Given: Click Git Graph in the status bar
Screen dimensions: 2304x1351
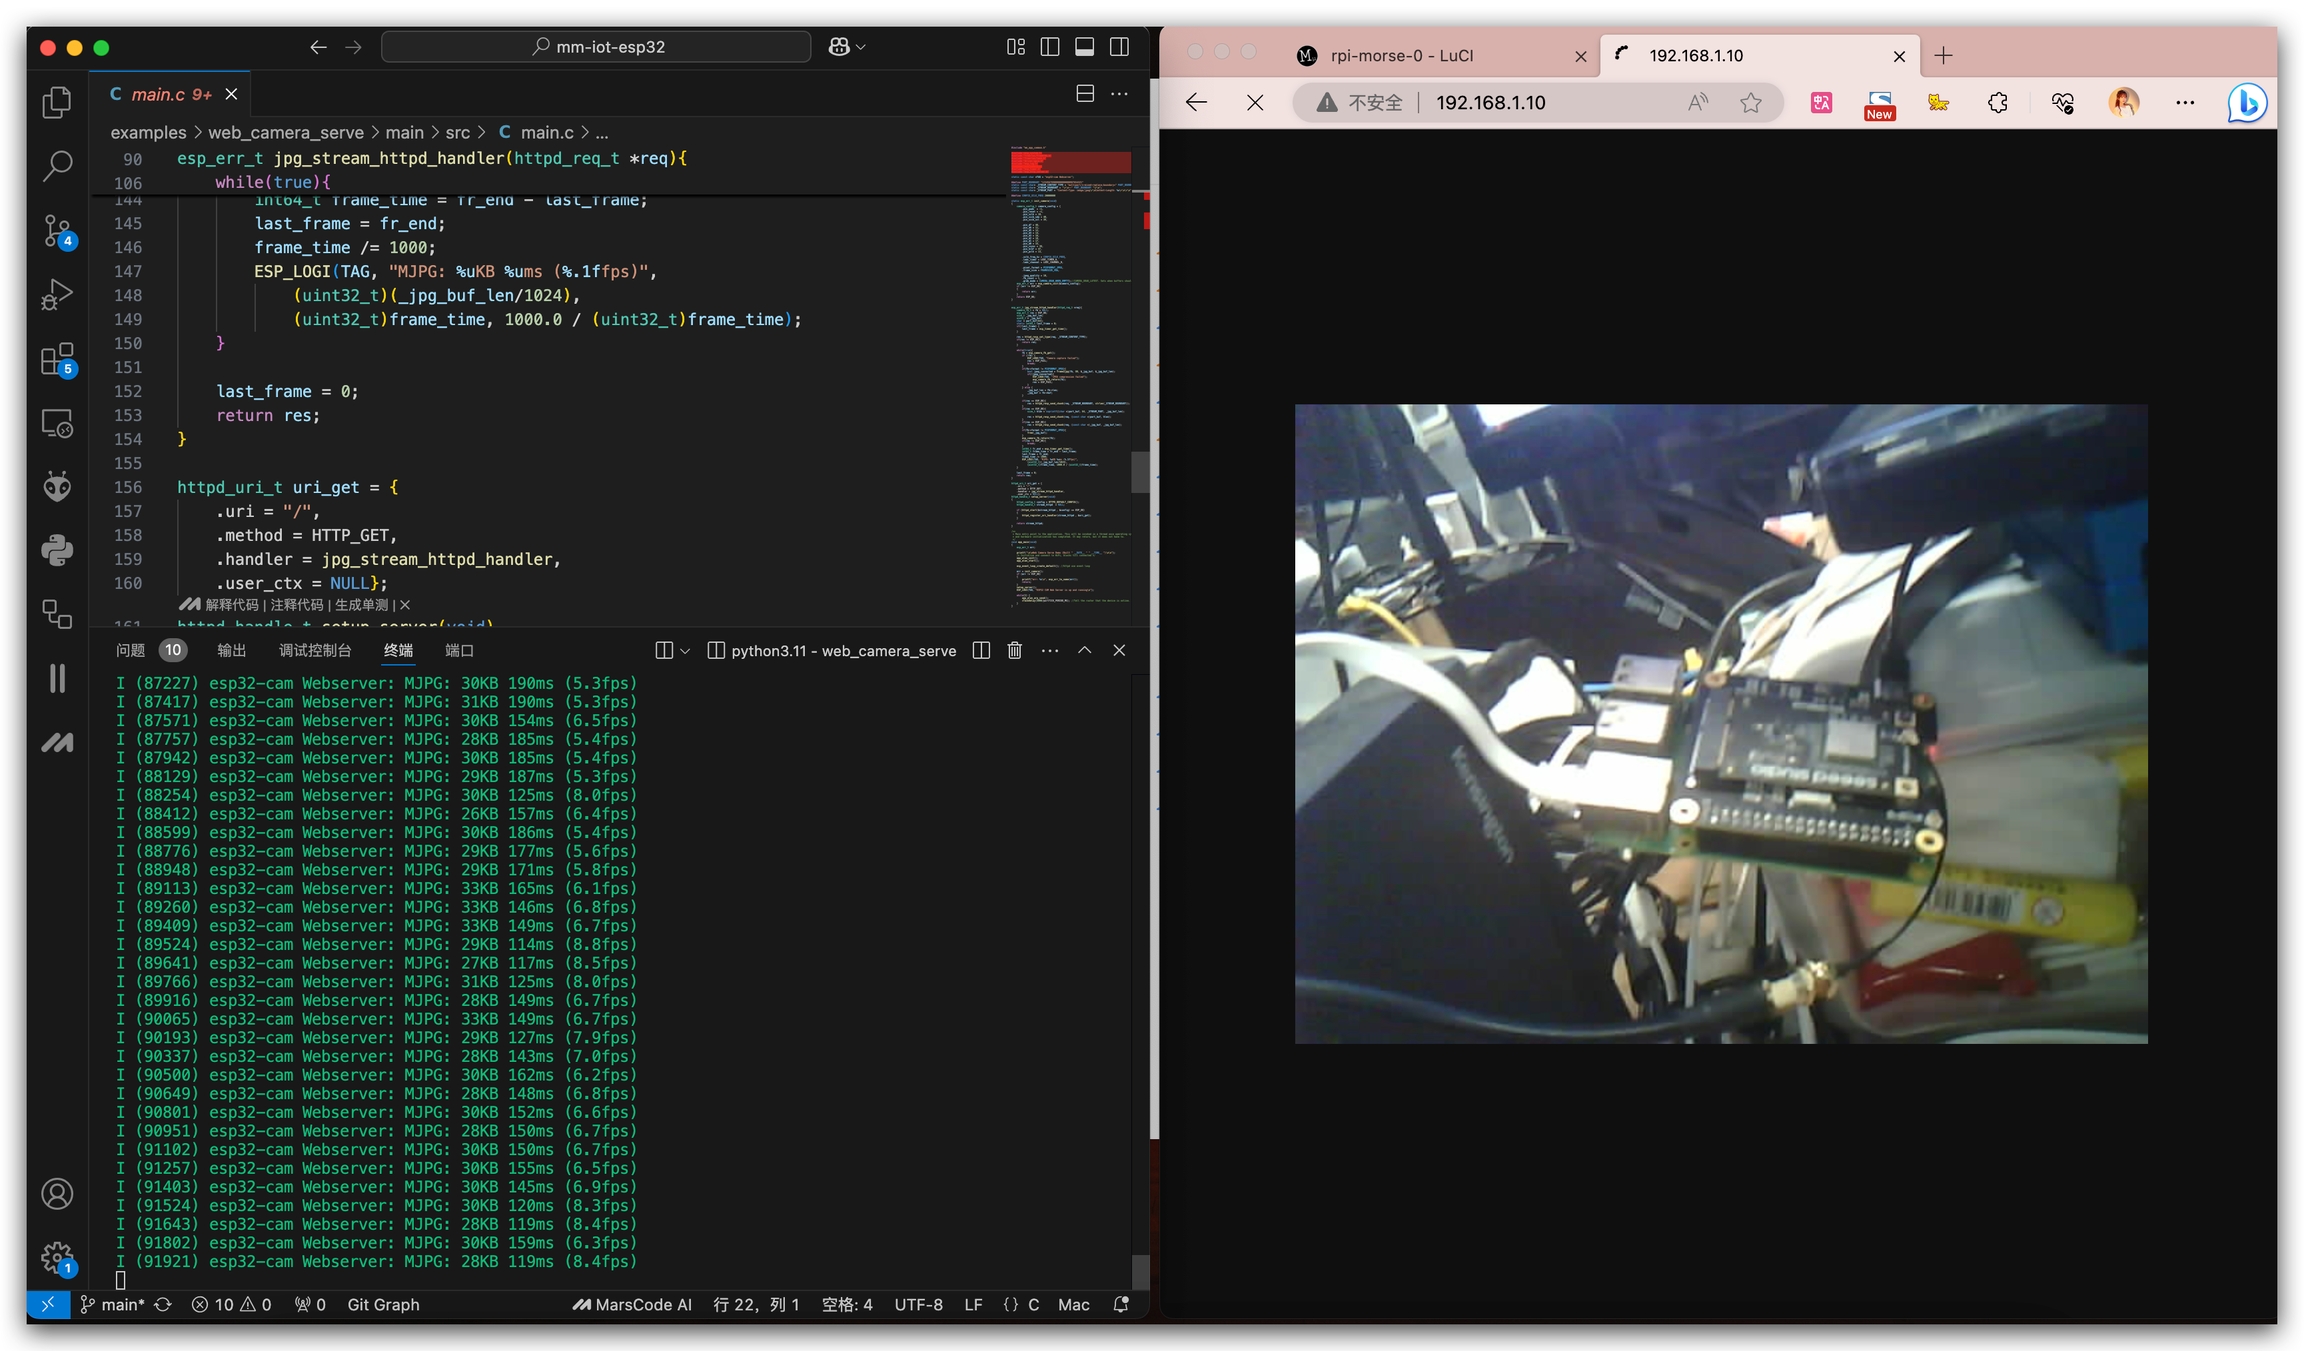Looking at the screenshot, I should click(x=383, y=1305).
